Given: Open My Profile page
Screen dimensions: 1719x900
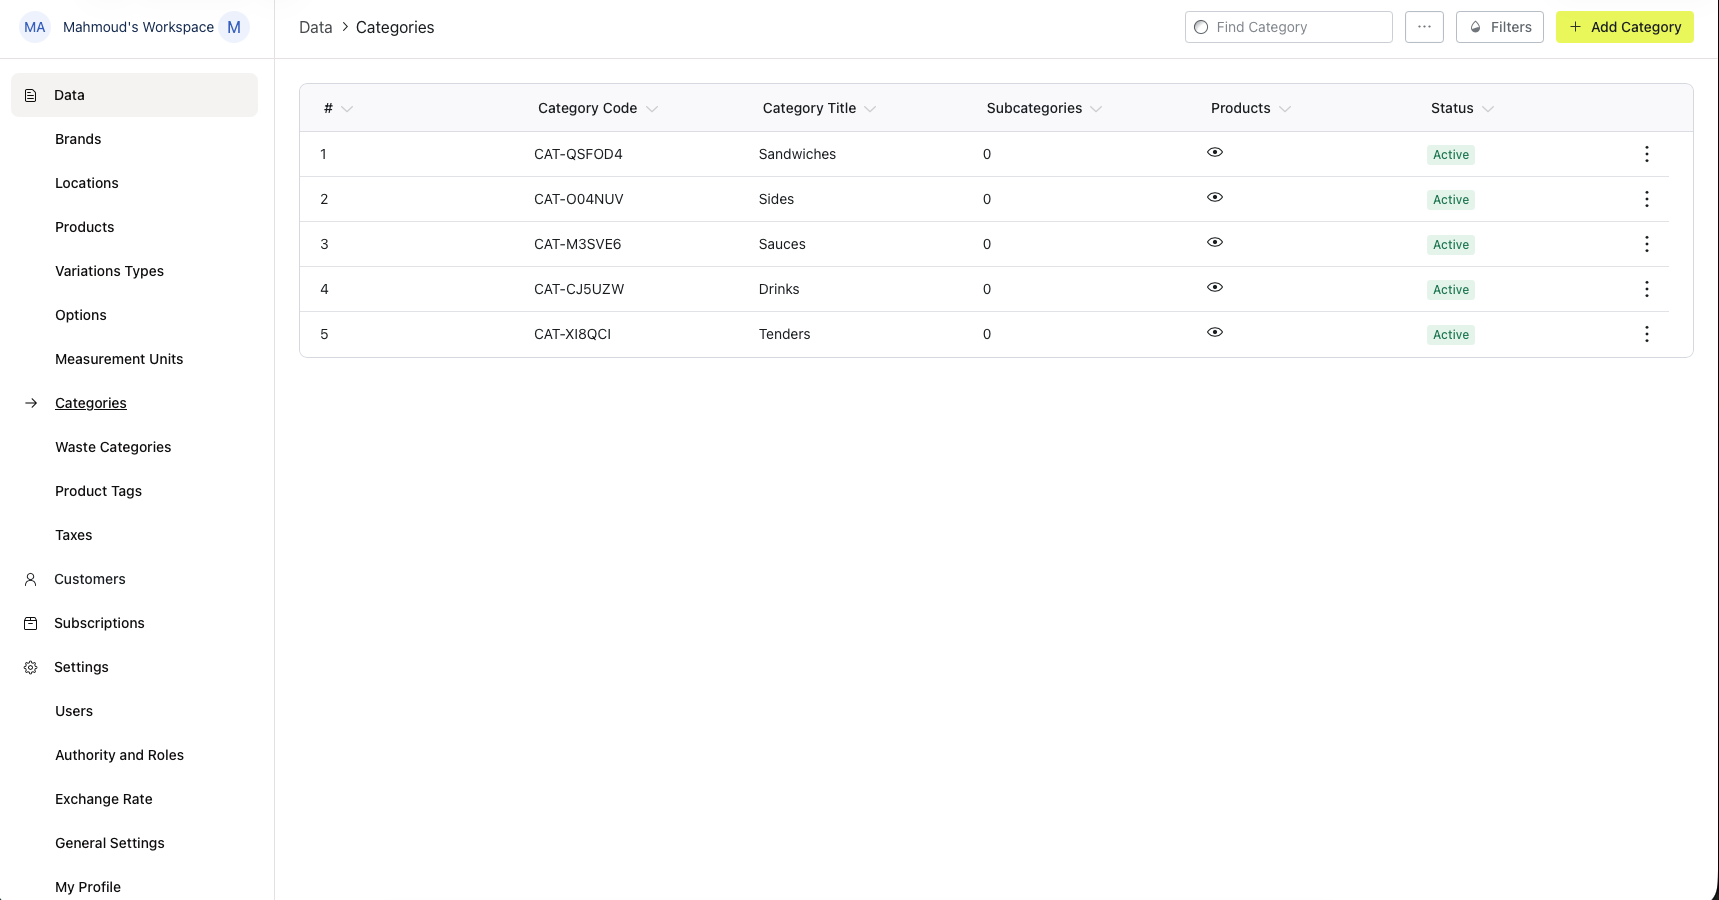Looking at the screenshot, I should (88, 887).
